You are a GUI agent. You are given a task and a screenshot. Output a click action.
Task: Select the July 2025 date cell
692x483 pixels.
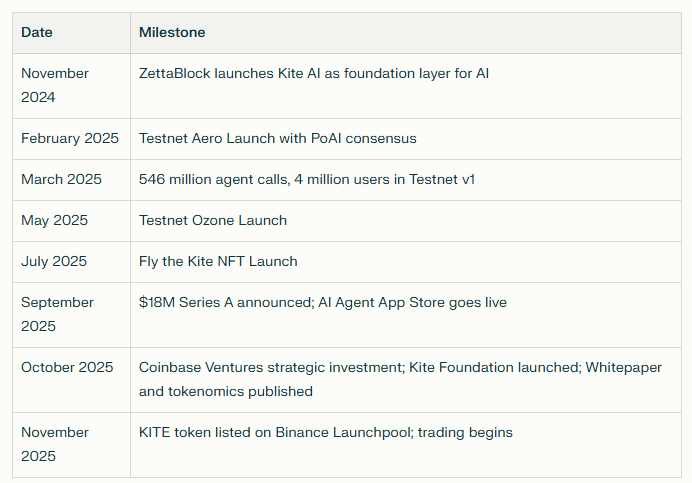pyautogui.click(x=54, y=262)
